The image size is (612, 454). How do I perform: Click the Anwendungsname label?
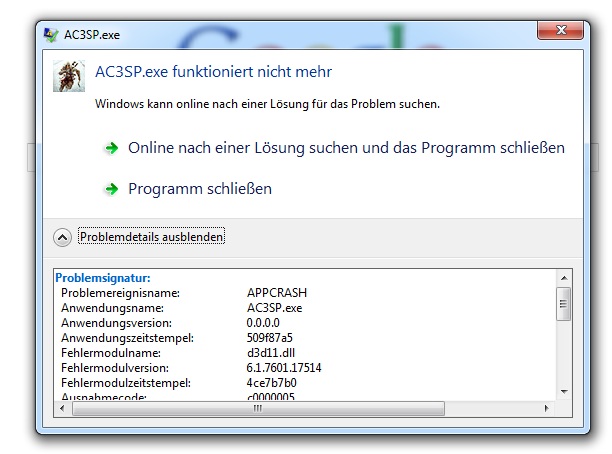112,308
